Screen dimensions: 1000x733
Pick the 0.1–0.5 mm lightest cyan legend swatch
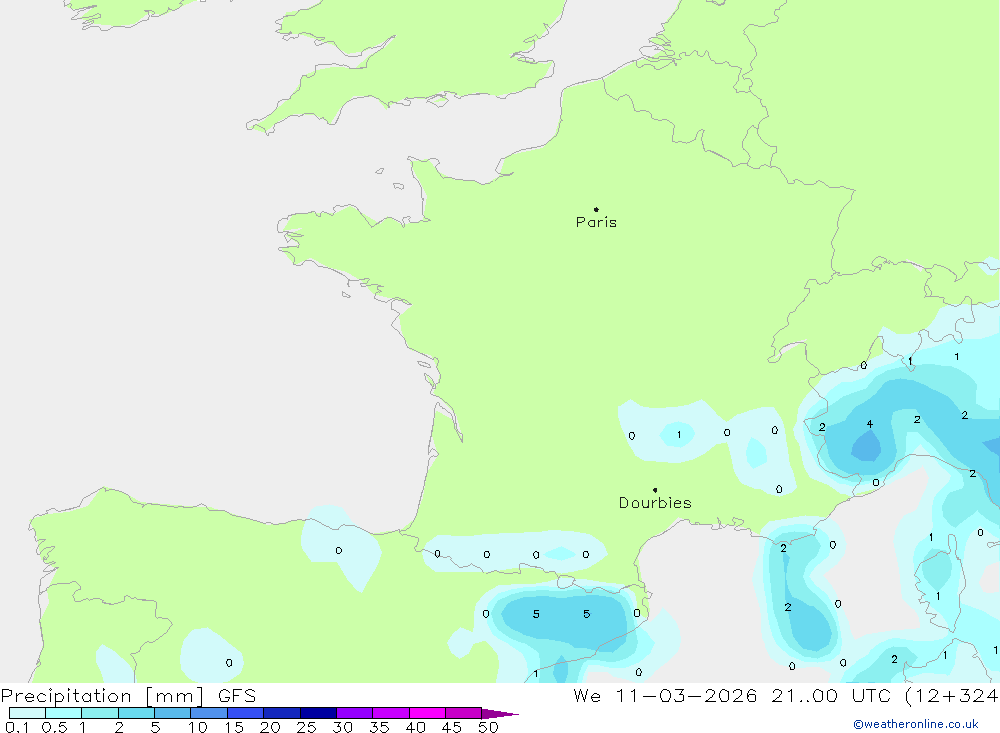point(27,713)
